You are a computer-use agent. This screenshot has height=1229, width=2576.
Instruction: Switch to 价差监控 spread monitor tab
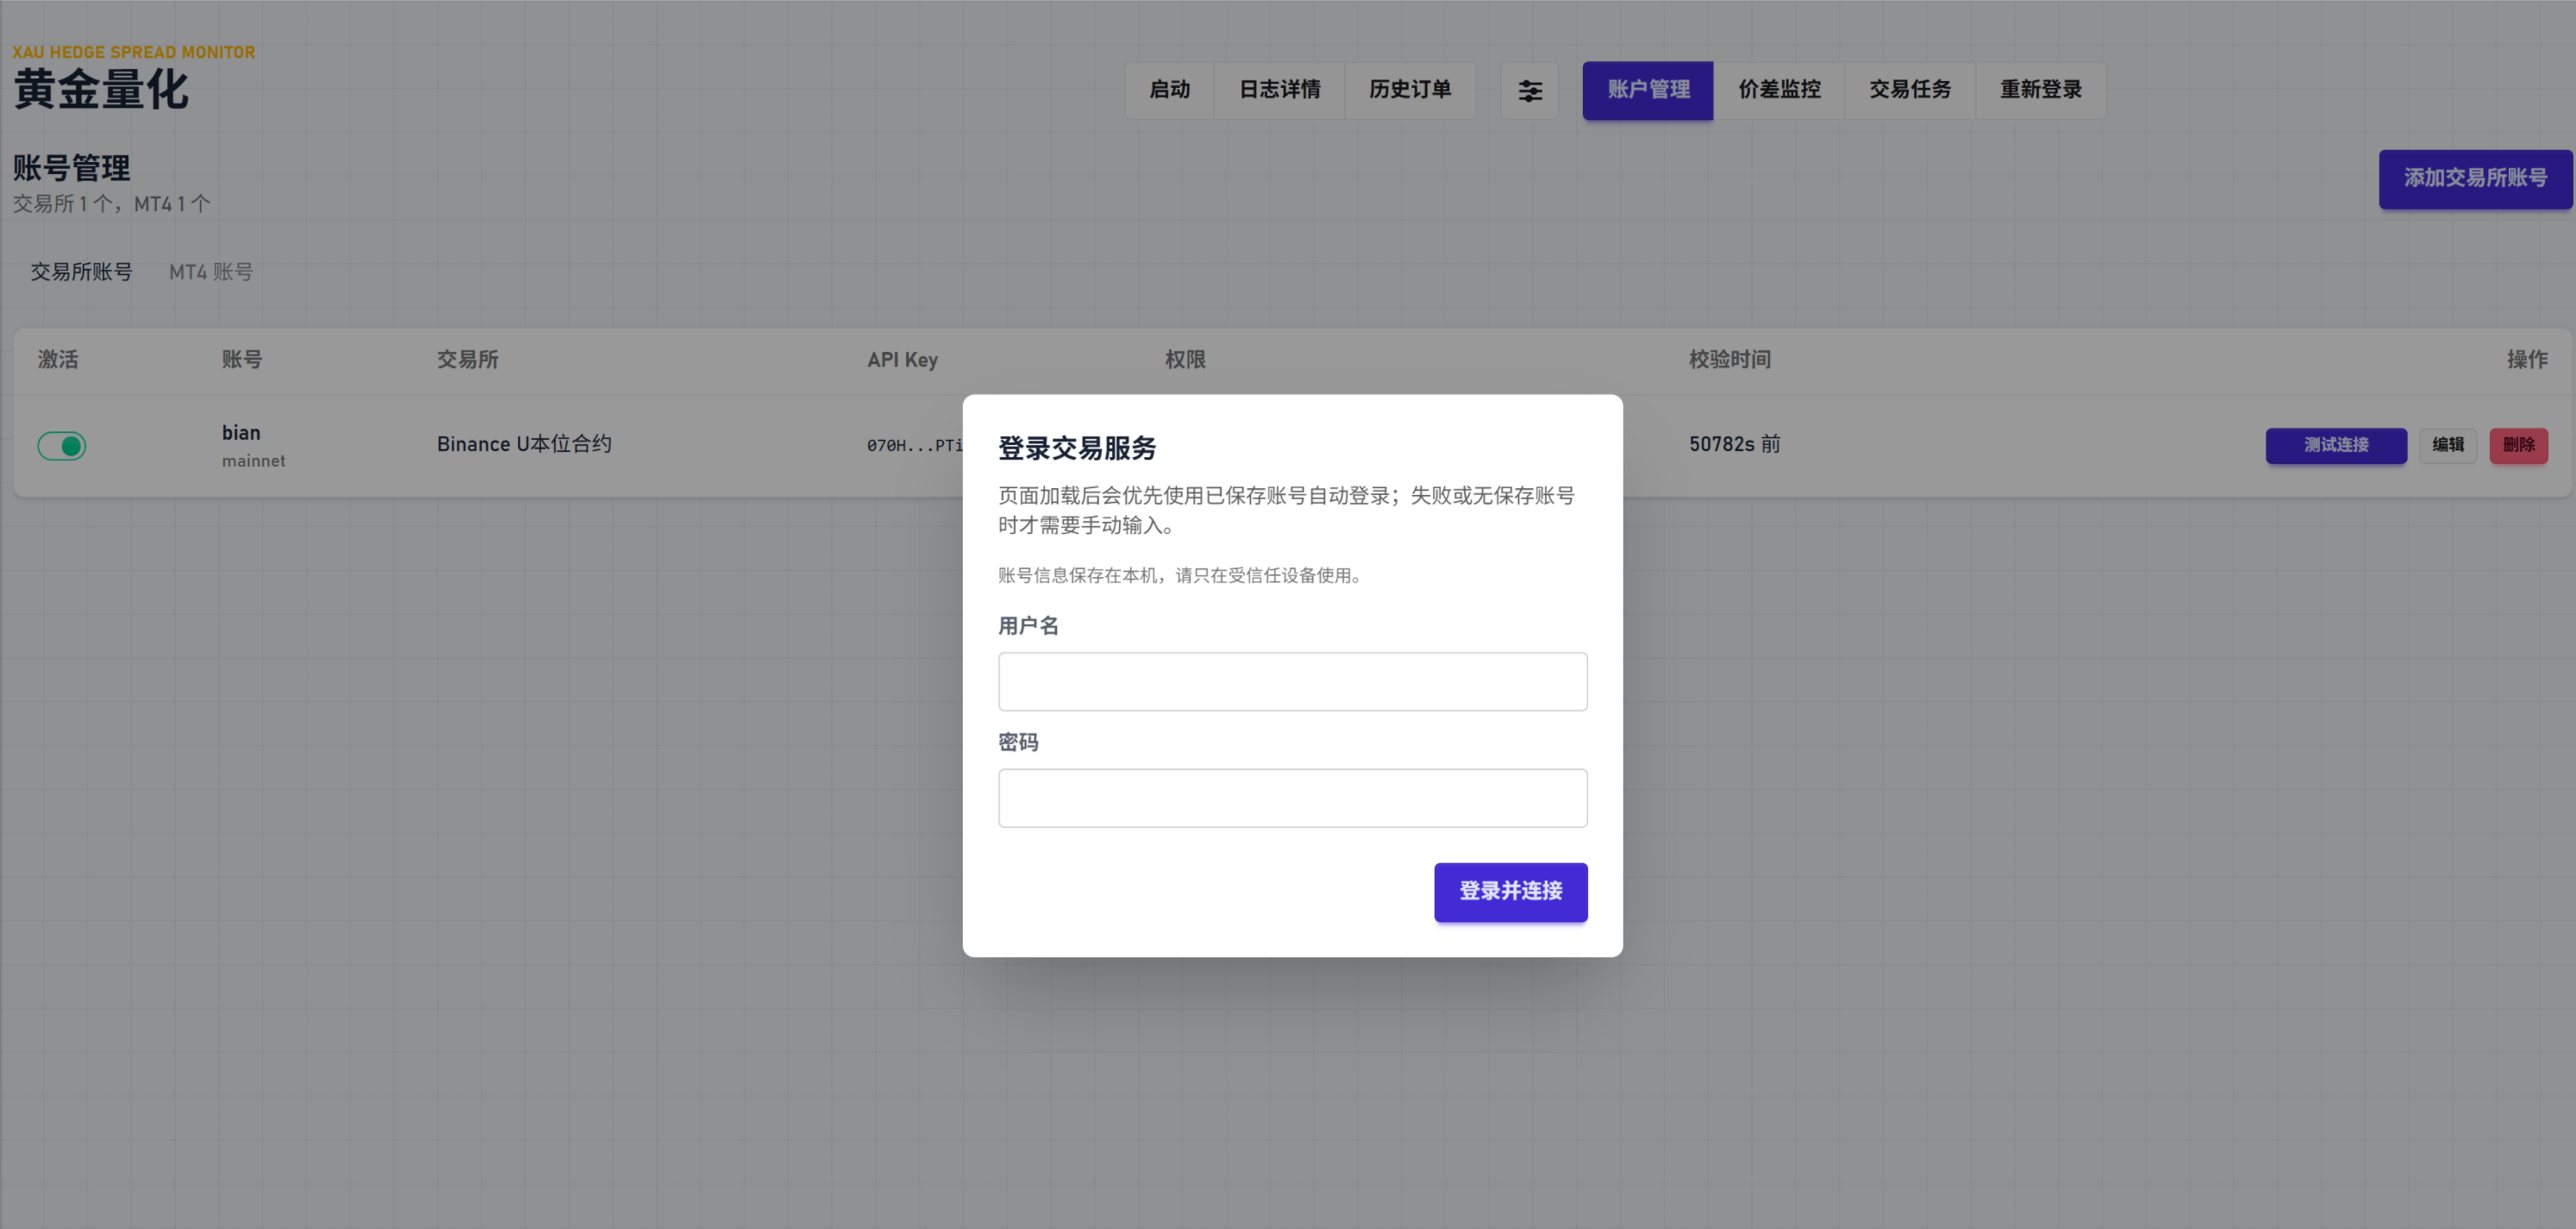click(1779, 91)
